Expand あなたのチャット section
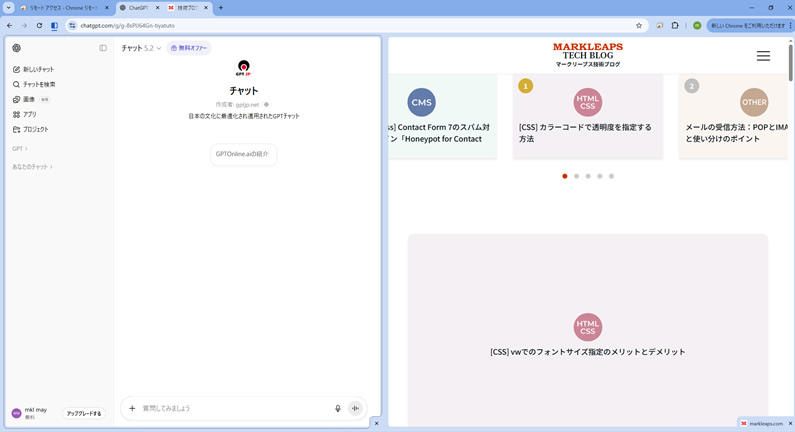This screenshot has height=432, width=795. click(x=32, y=167)
